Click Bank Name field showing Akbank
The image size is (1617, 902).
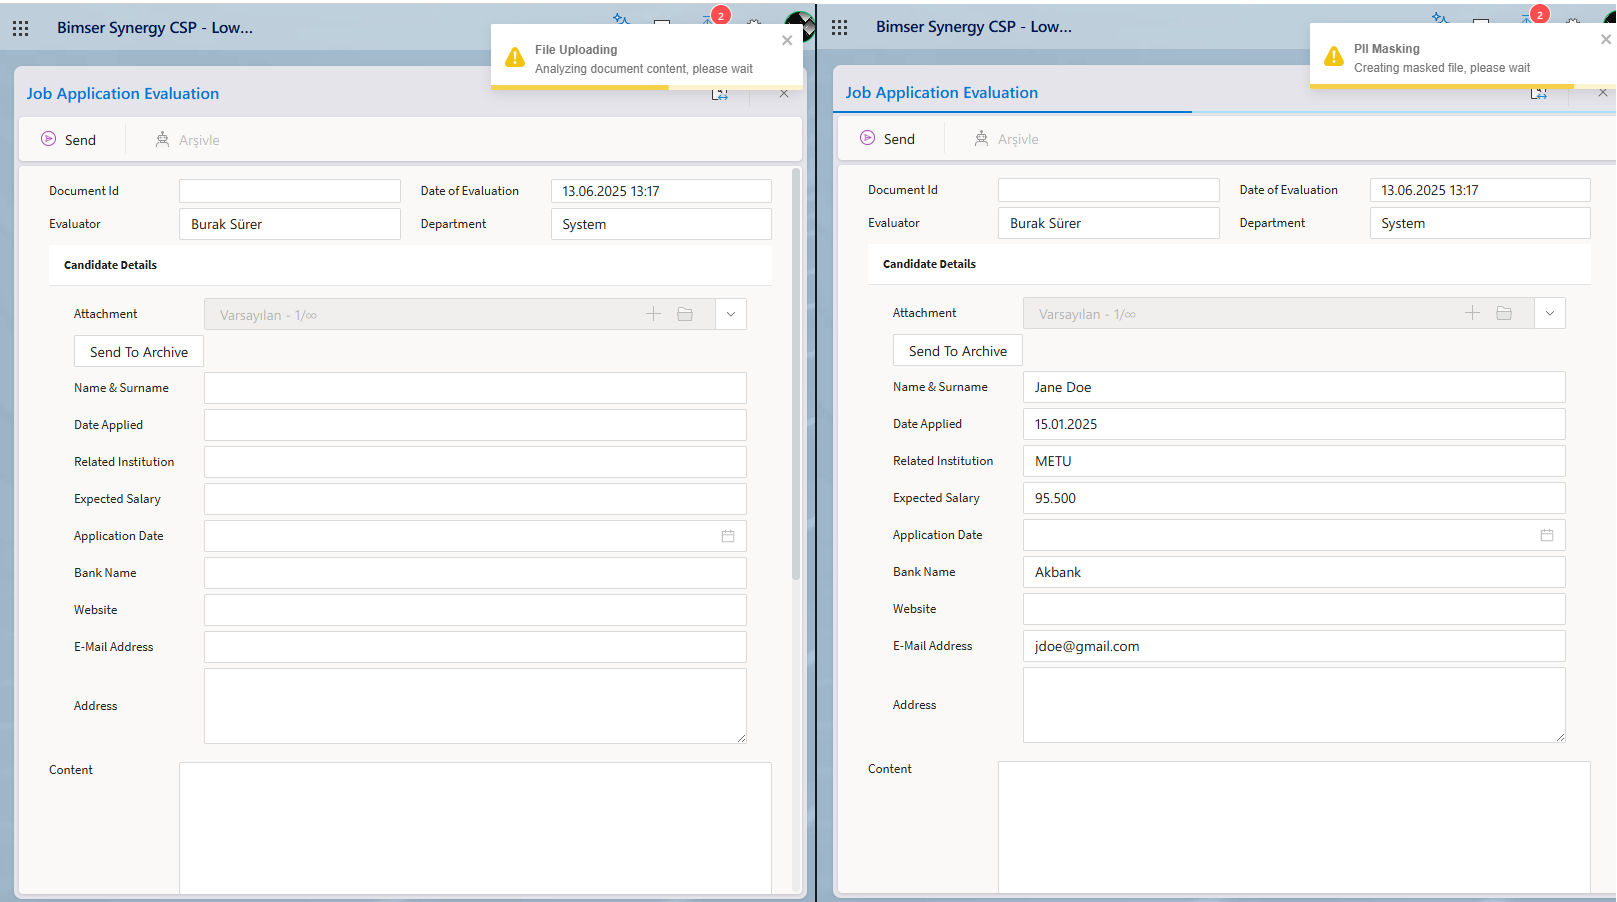tap(1294, 572)
